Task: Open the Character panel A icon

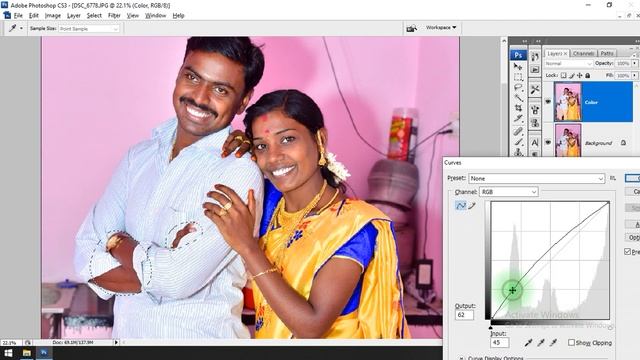Action: pyautogui.click(x=535, y=142)
